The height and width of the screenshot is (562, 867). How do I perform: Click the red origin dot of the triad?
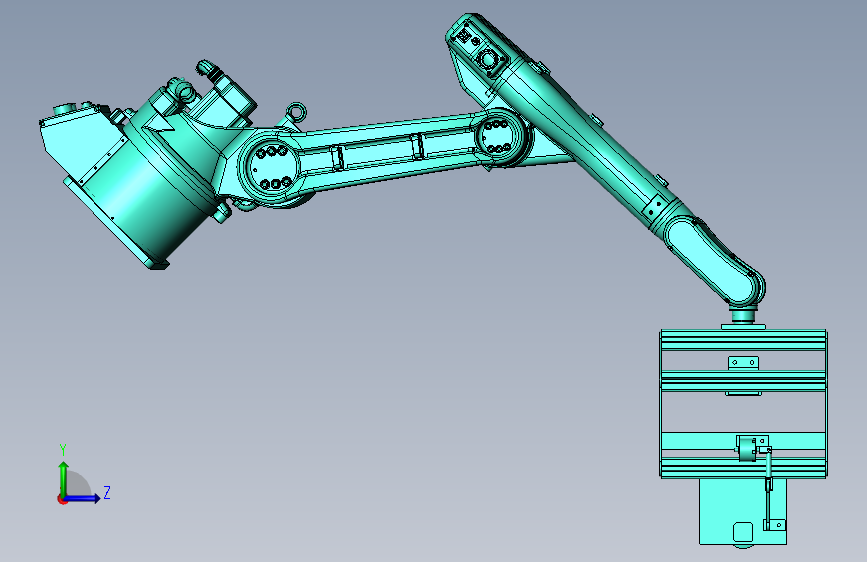[62, 499]
